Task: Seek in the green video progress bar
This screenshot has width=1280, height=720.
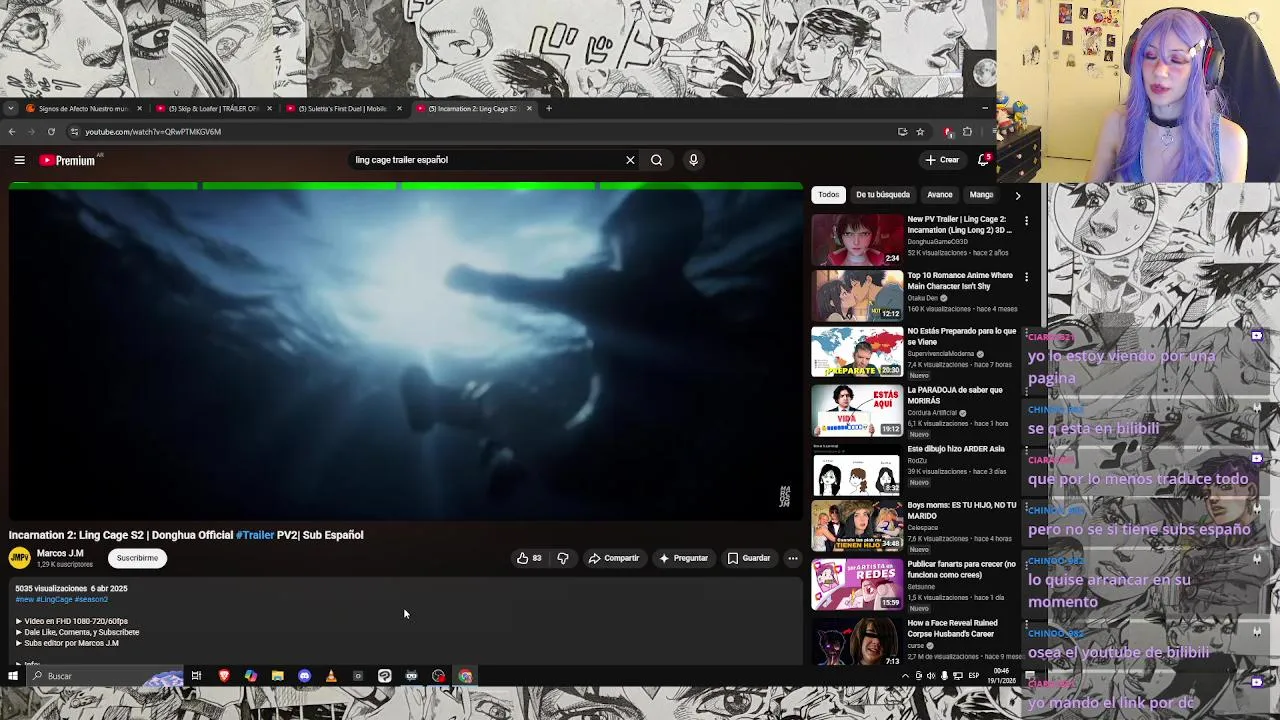Action: [405, 186]
